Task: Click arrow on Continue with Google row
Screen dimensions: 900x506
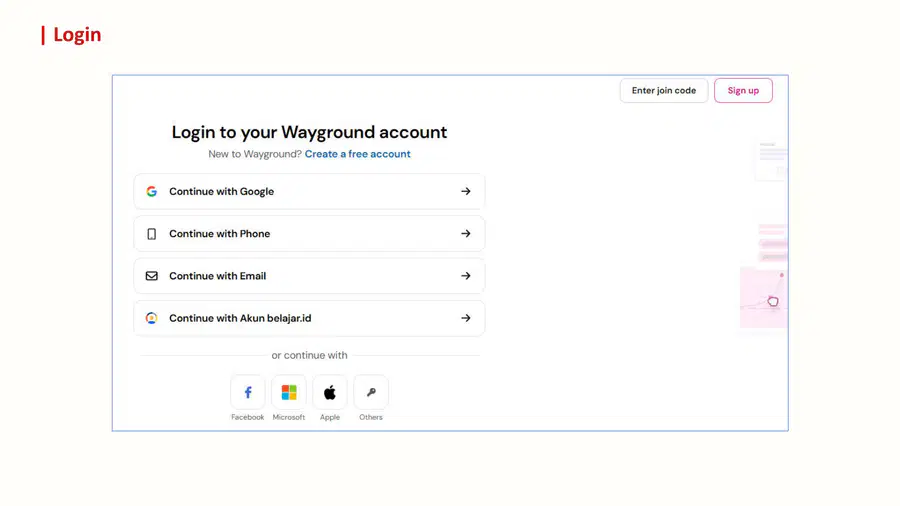Action: [x=465, y=192]
